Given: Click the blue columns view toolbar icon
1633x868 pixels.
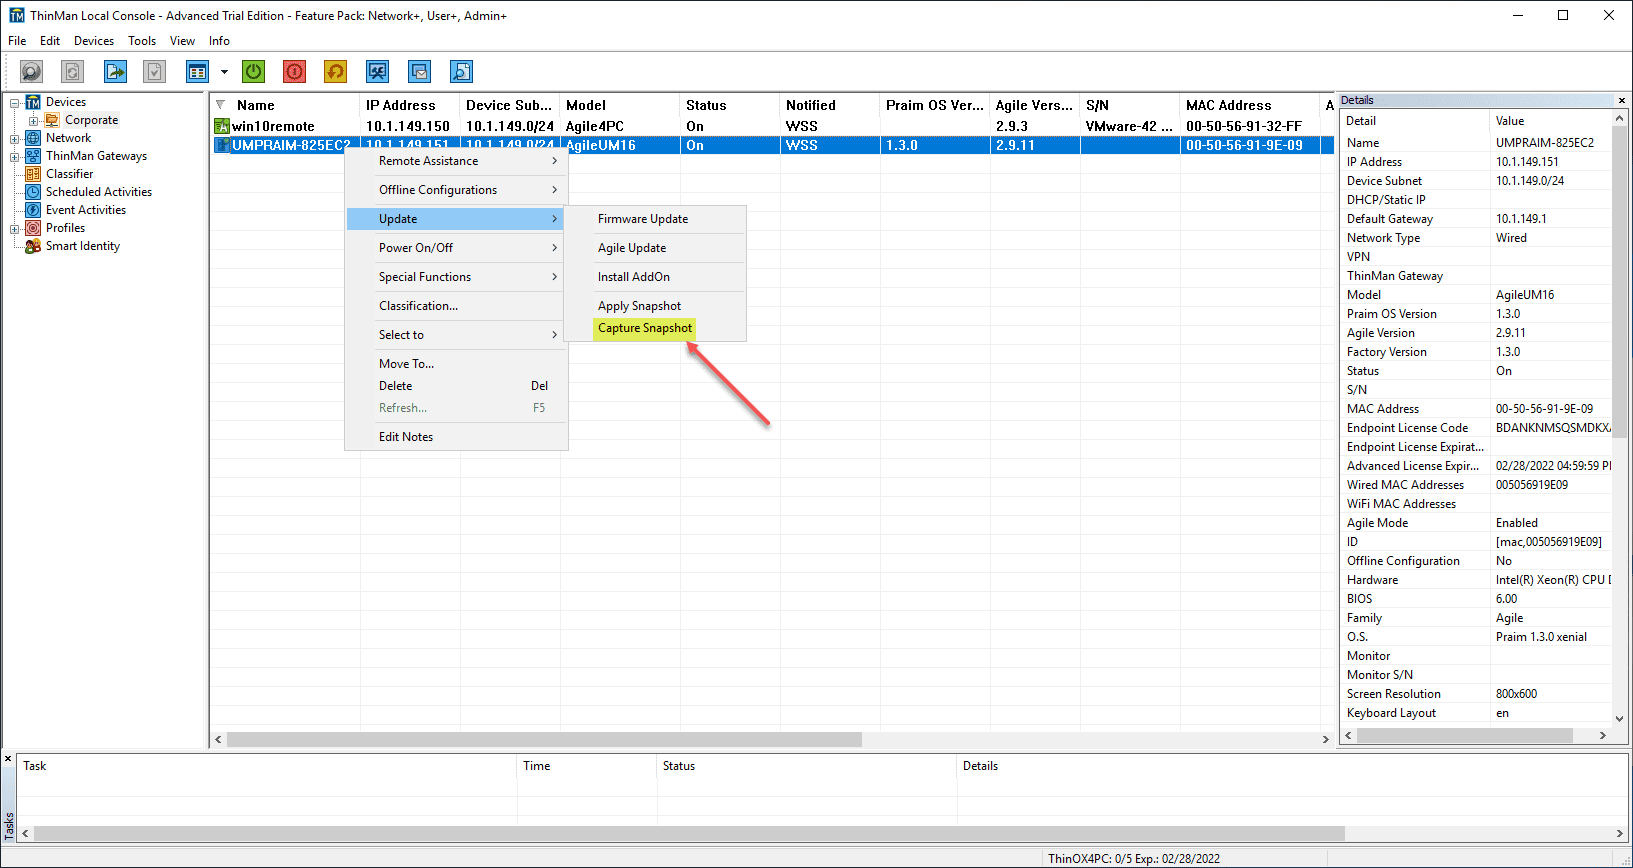Looking at the screenshot, I should click(x=197, y=72).
